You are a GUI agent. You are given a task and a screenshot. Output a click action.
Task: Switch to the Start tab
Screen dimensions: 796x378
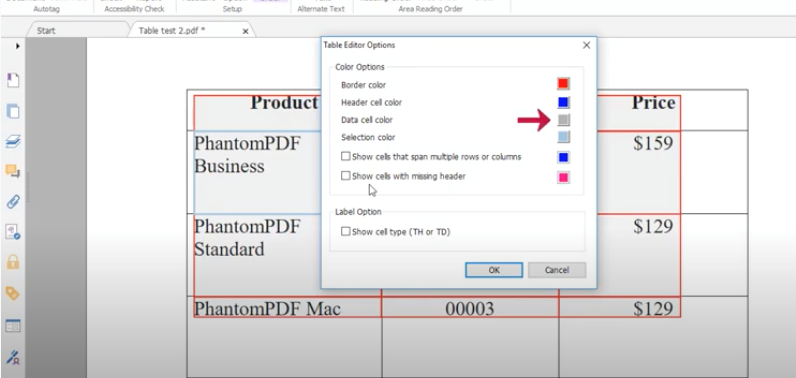[46, 30]
